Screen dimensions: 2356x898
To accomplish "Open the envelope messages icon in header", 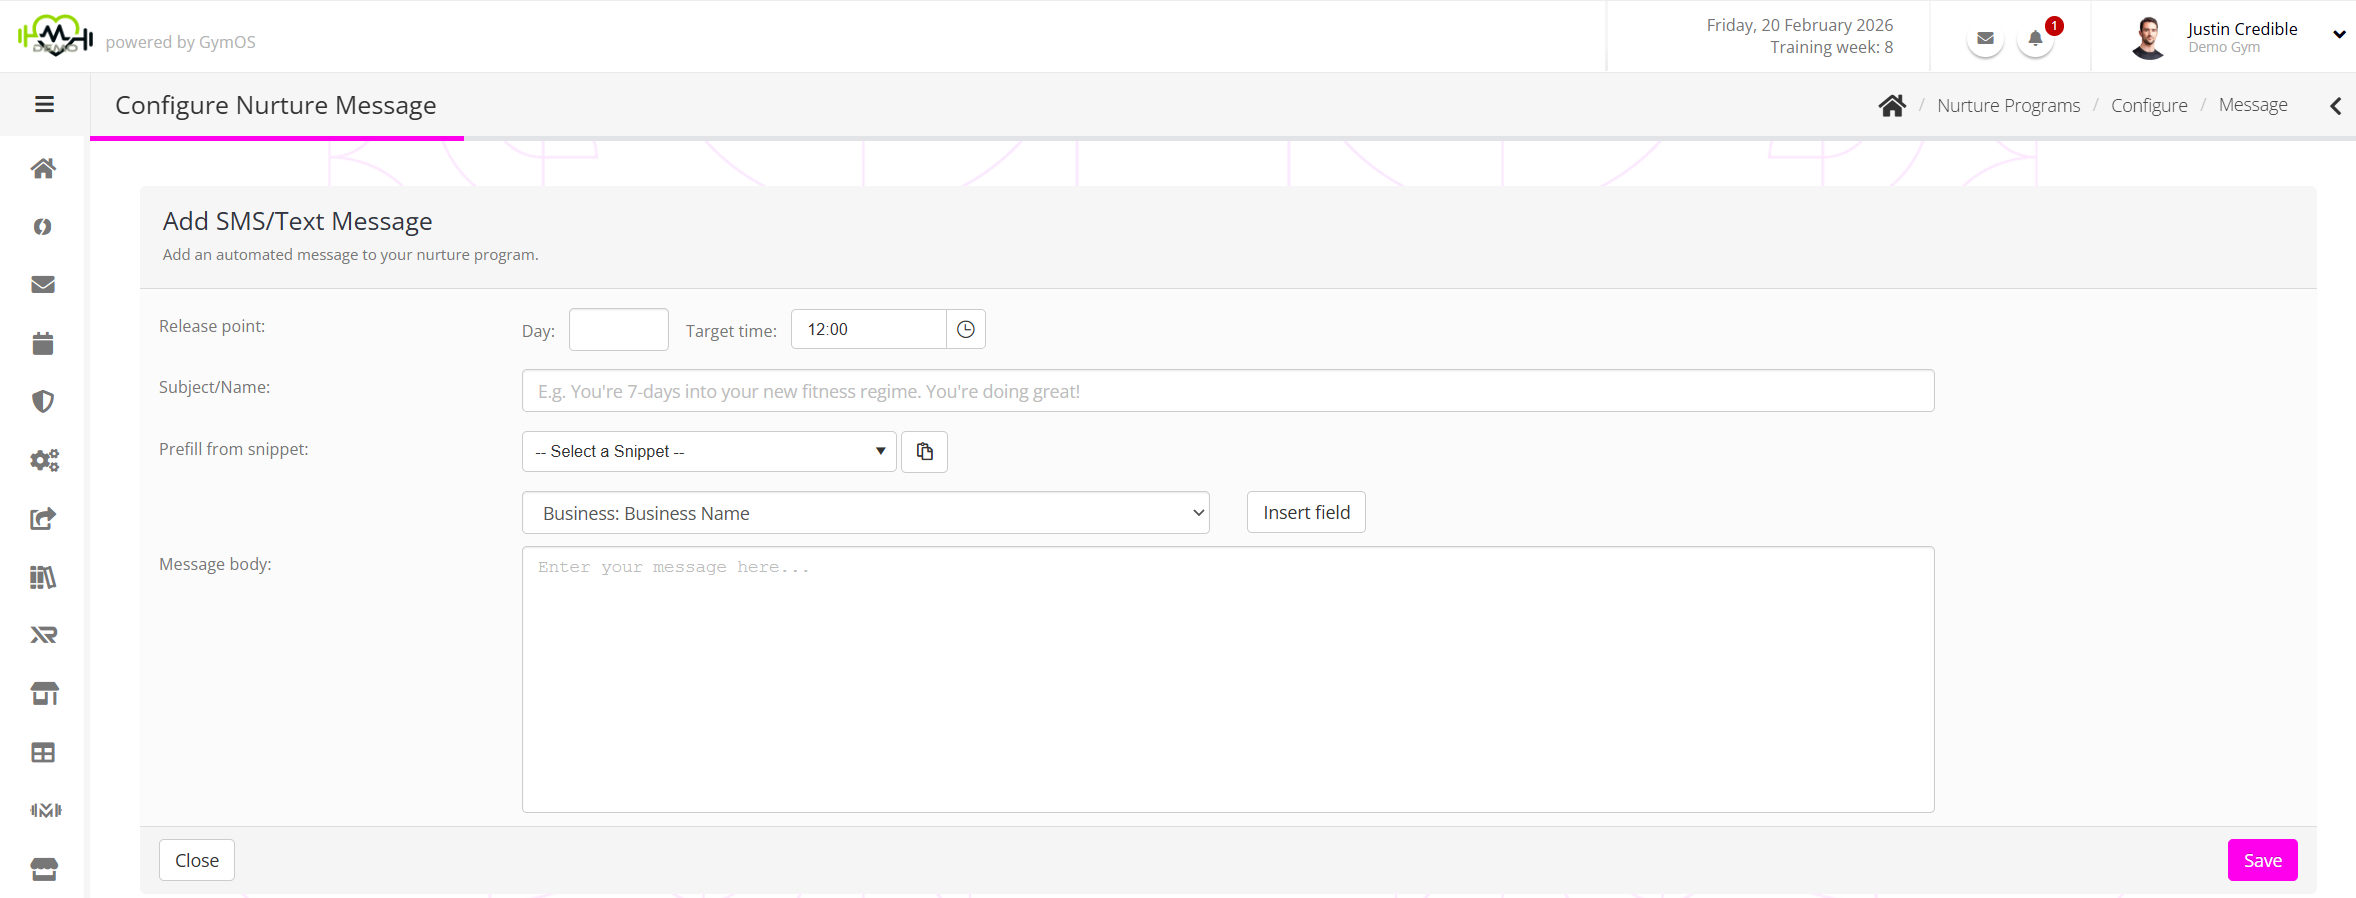I will (1985, 39).
